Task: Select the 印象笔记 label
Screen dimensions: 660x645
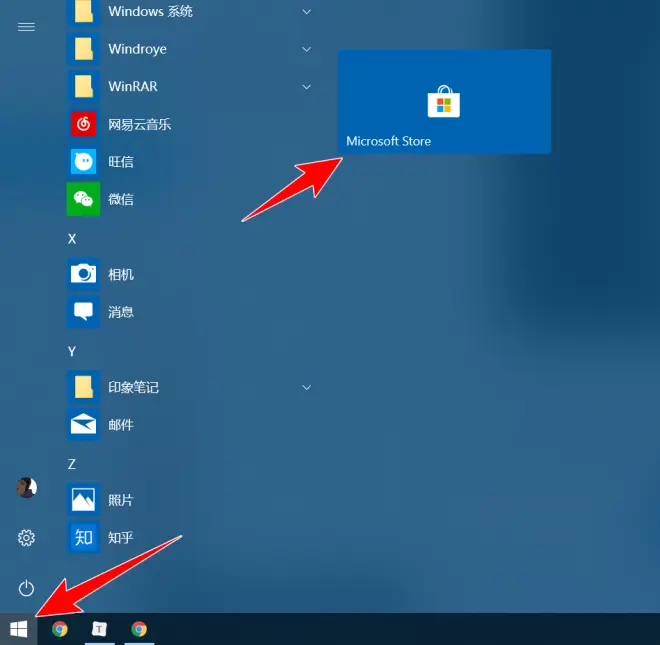Action: pyautogui.click(x=133, y=387)
